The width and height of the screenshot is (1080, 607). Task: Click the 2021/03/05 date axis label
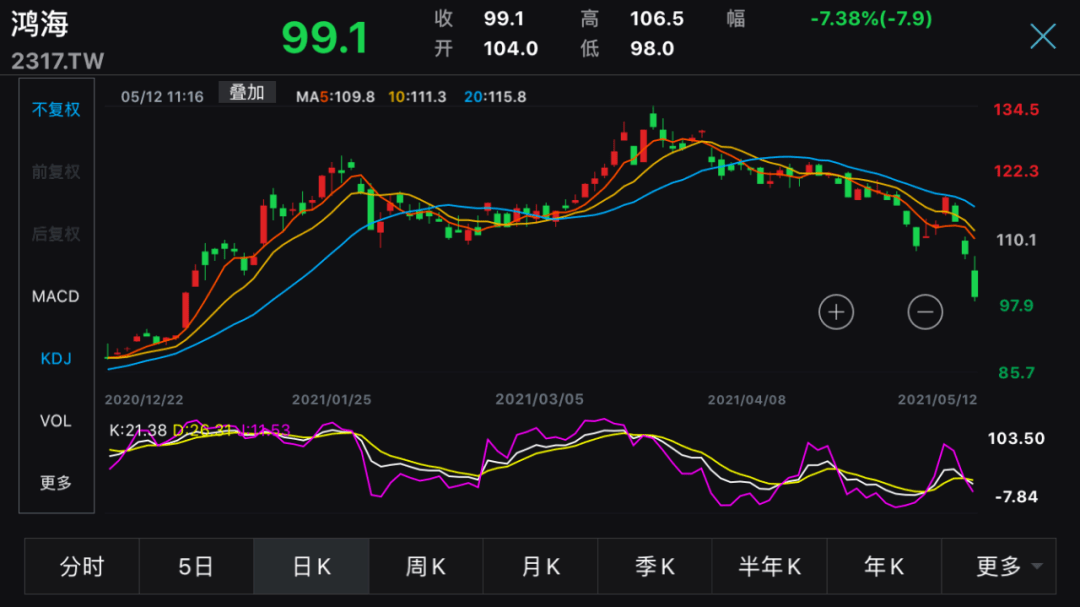[x=539, y=400]
